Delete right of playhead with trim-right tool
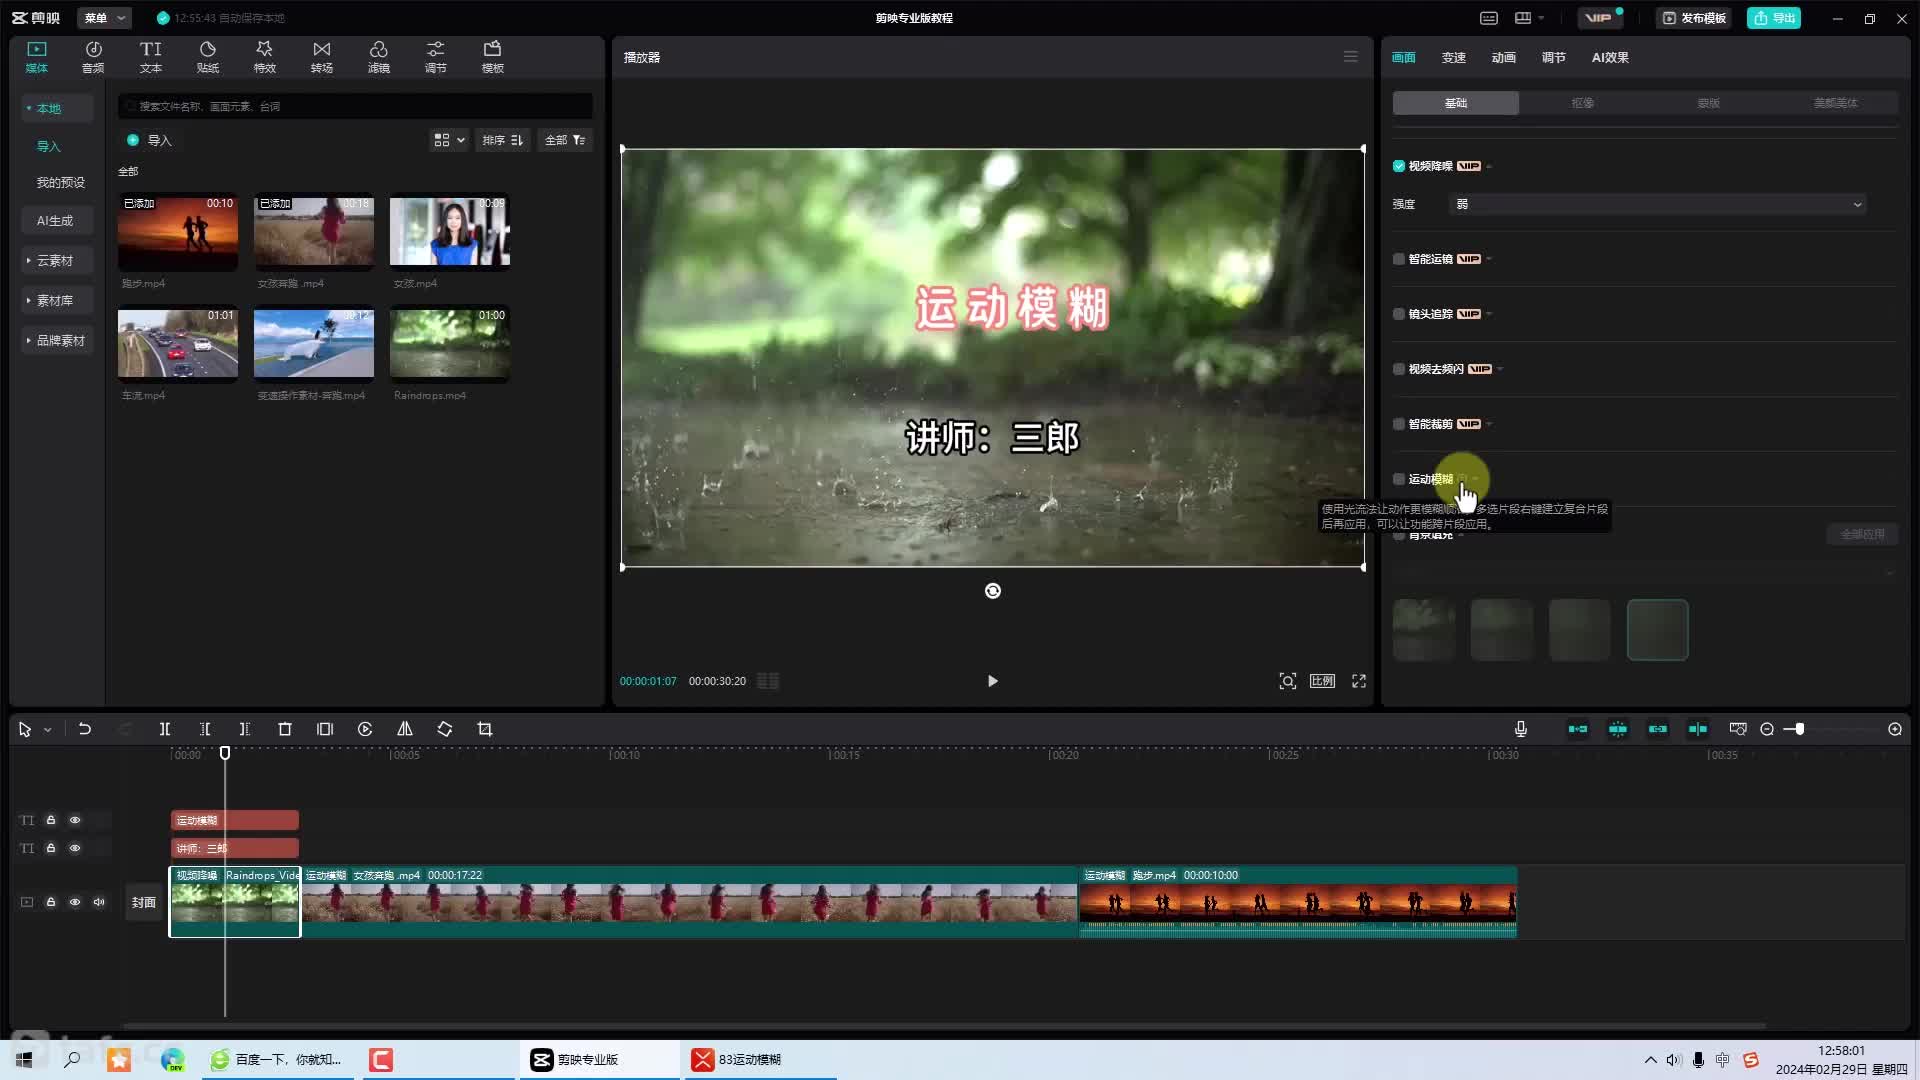1920x1080 pixels. click(x=245, y=730)
